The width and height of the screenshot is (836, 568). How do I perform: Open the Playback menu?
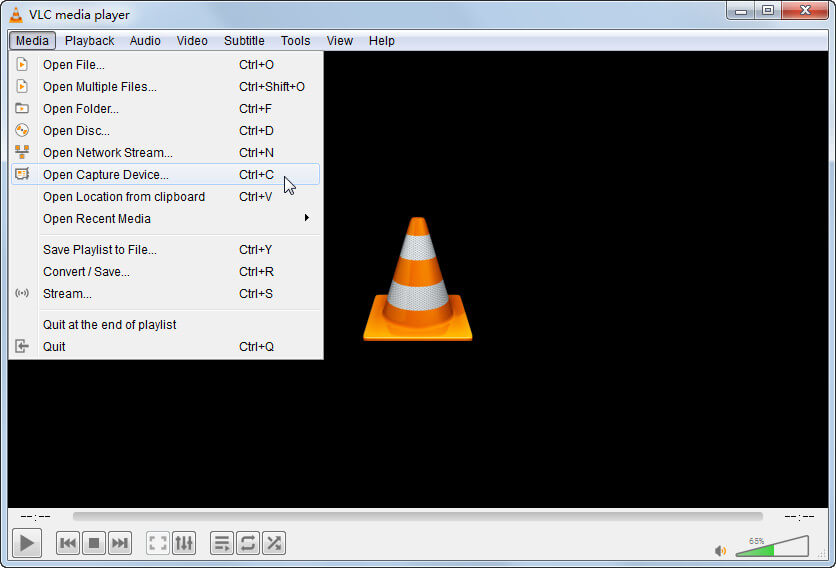tap(90, 41)
